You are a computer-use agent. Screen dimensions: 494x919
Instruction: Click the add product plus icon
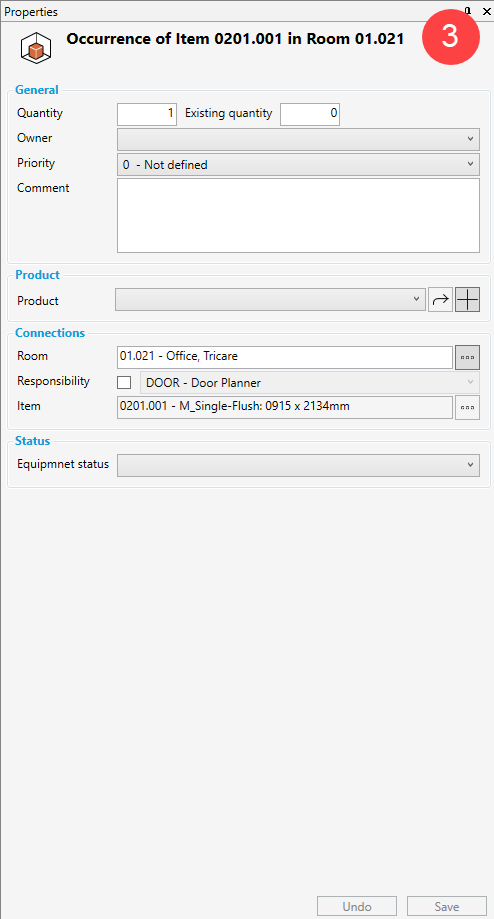point(468,299)
